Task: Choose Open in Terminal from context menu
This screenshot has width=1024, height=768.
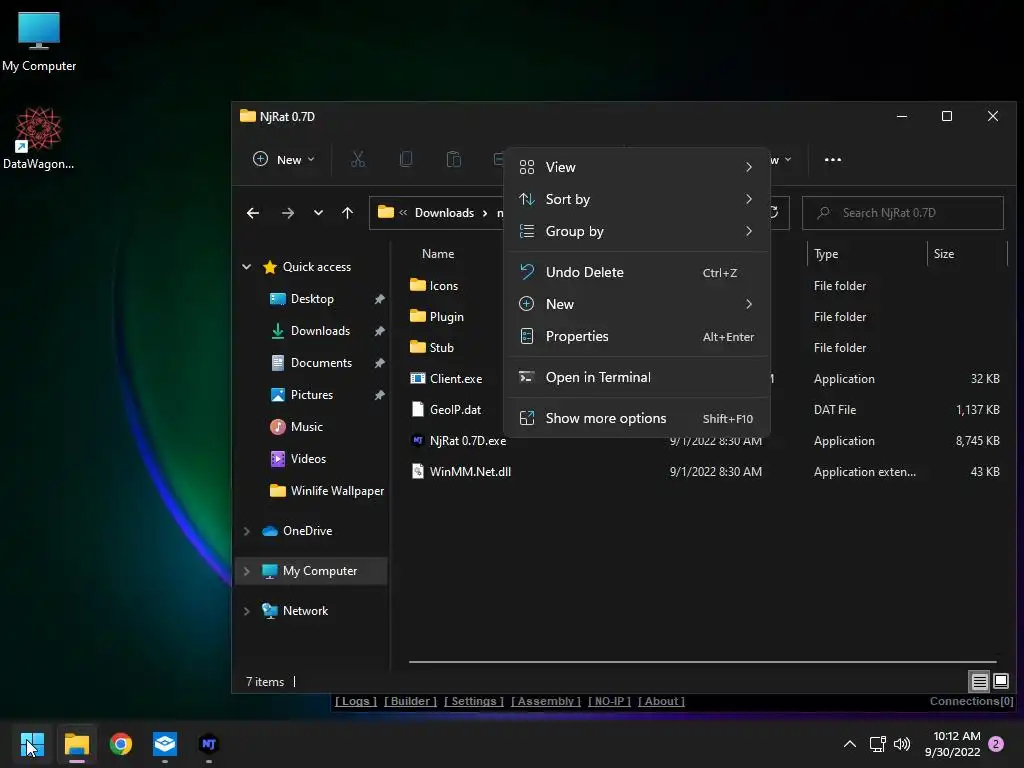Action: pyautogui.click(x=637, y=377)
